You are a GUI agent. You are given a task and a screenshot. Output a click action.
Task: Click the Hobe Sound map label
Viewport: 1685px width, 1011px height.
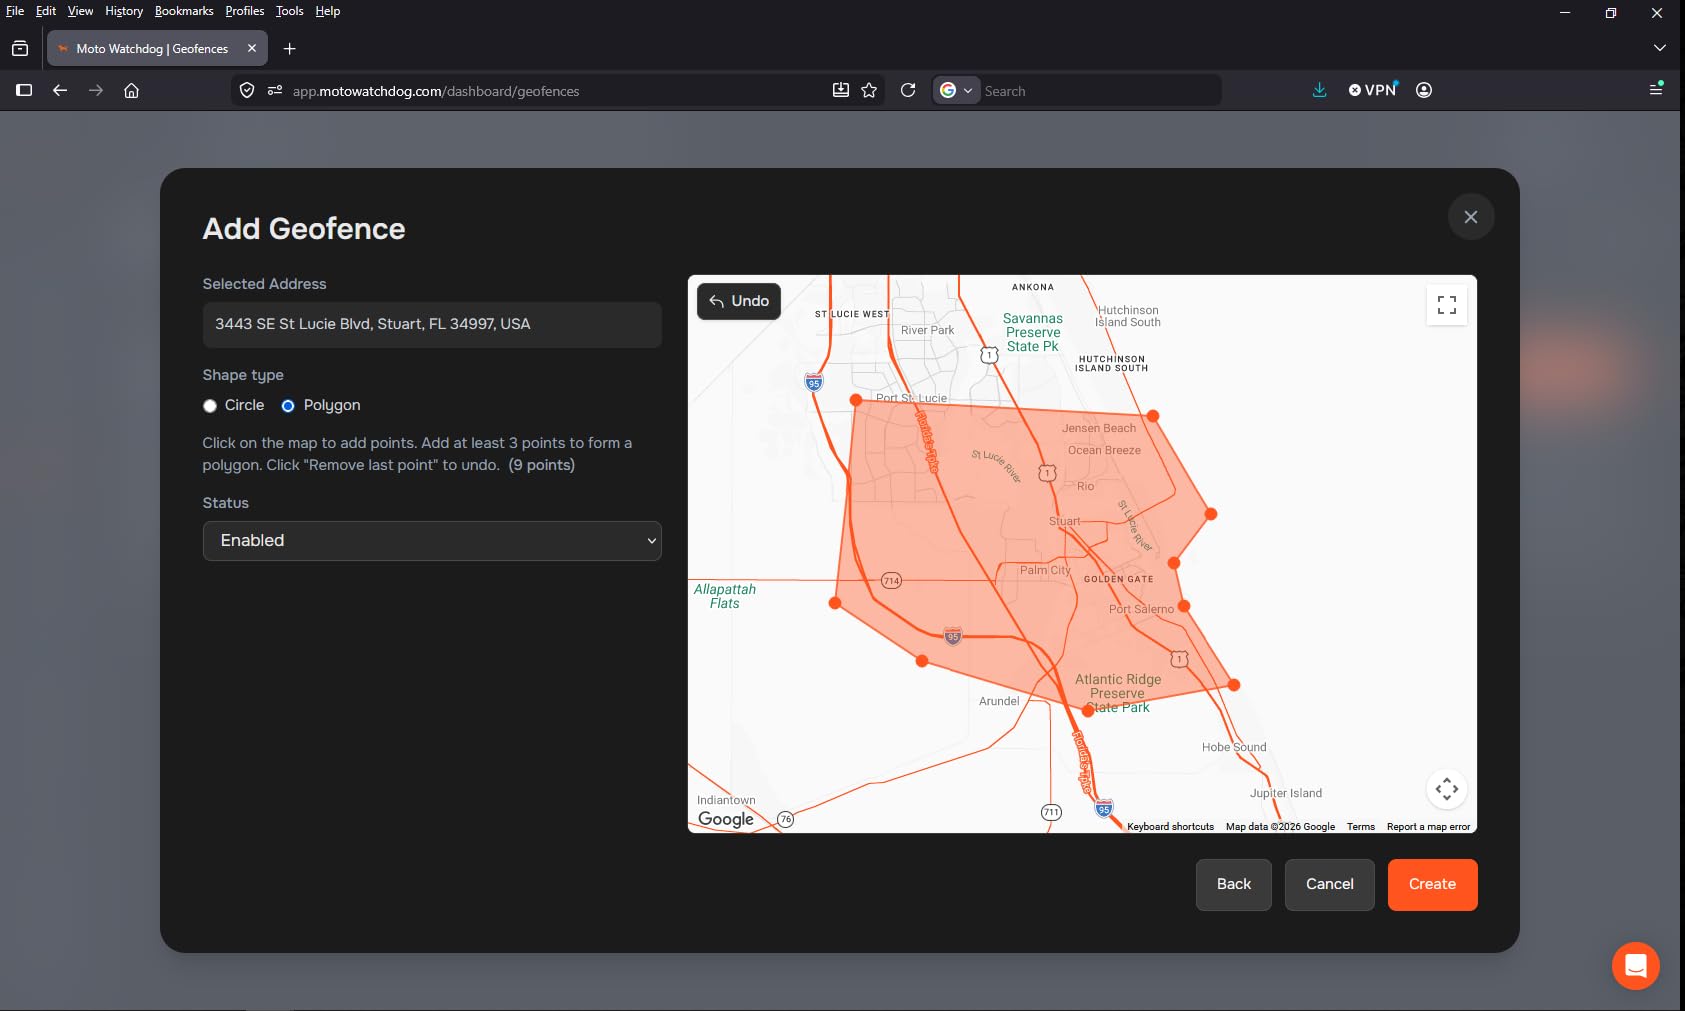[x=1234, y=747]
